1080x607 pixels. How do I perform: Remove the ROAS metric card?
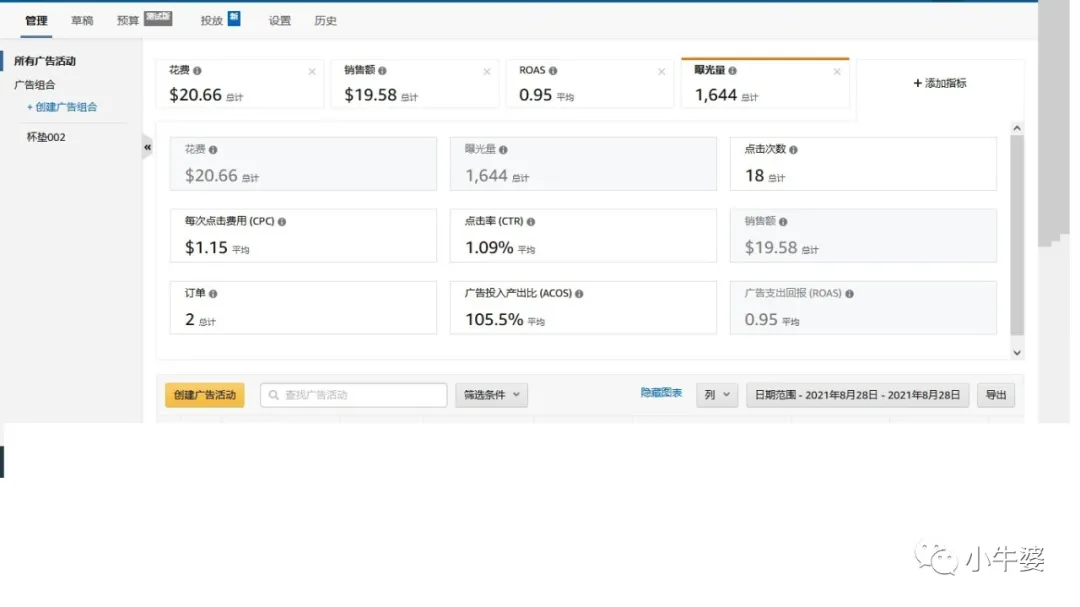(x=661, y=71)
